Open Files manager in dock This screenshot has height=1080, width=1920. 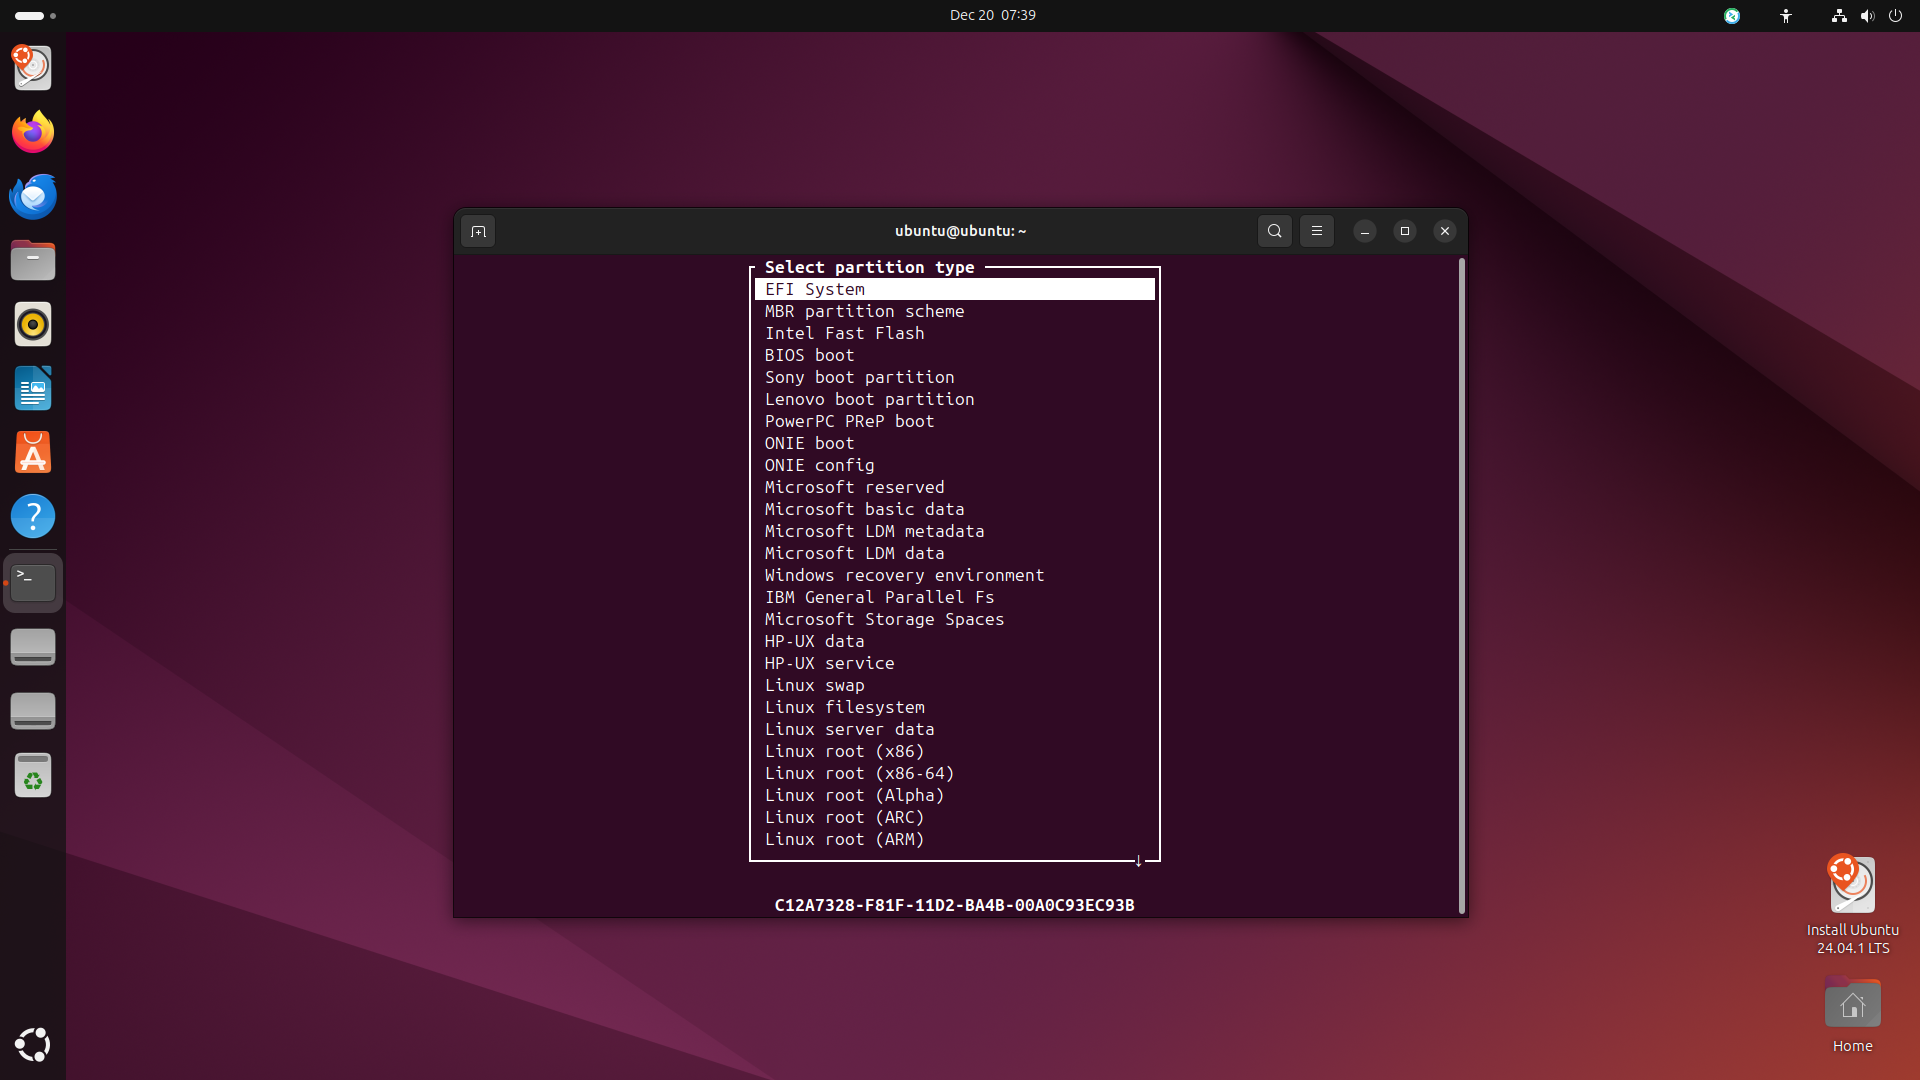[x=33, y=260]
